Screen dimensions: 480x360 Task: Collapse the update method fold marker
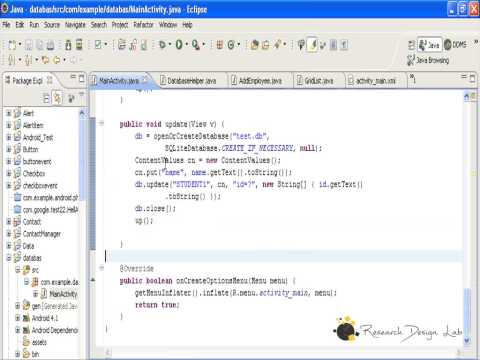[x=101, y=124]
